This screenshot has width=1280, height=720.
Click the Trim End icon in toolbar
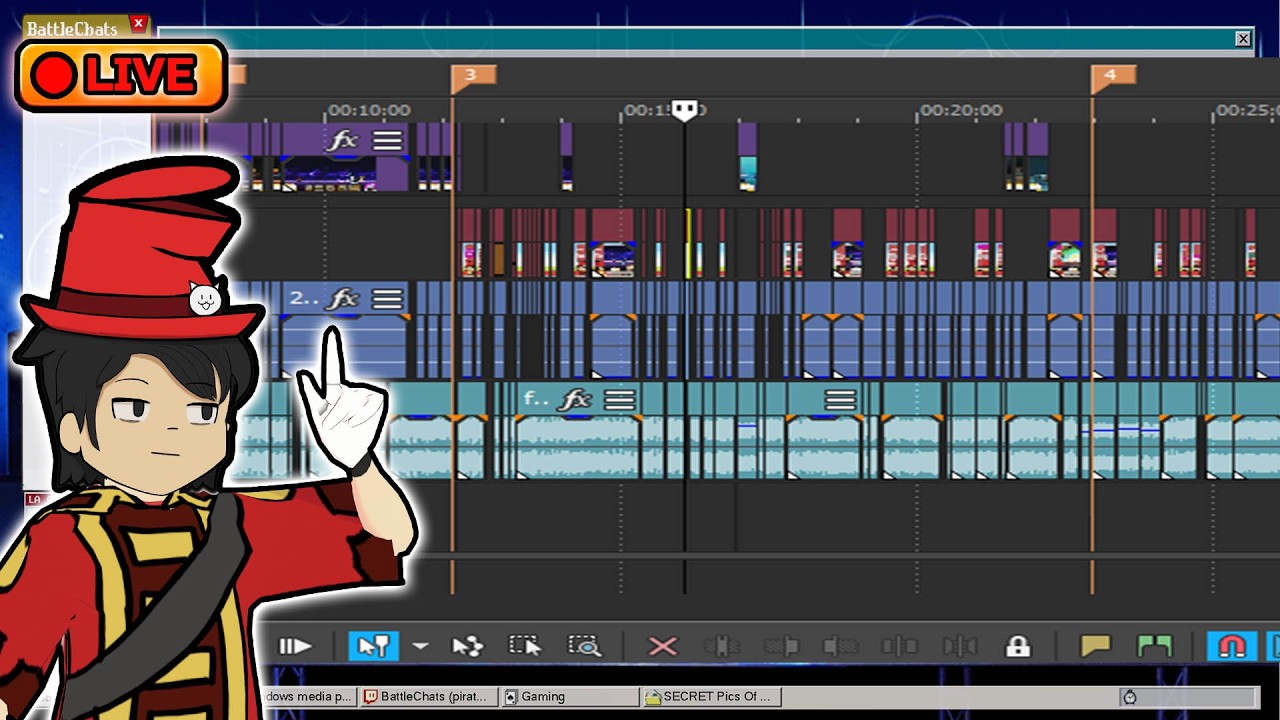pos(841,646)
